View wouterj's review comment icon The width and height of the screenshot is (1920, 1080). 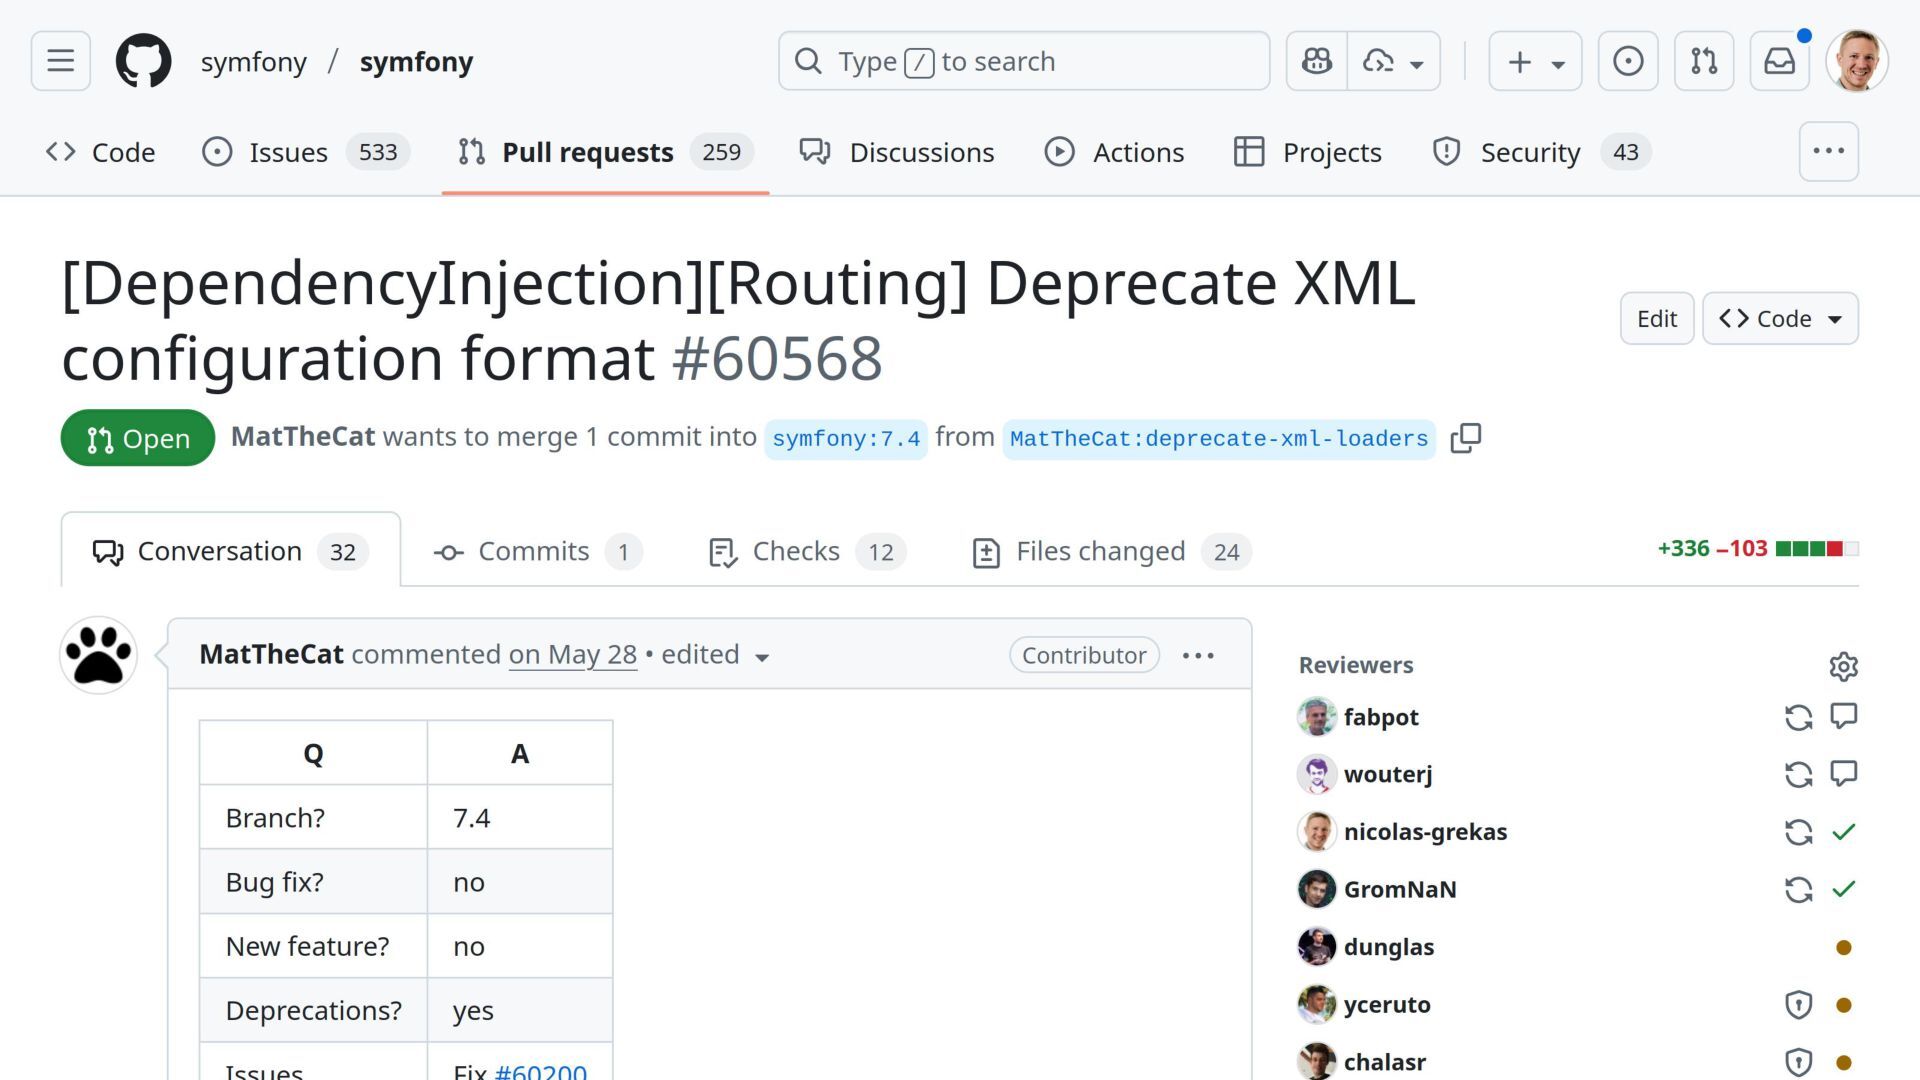(1843, 774)
